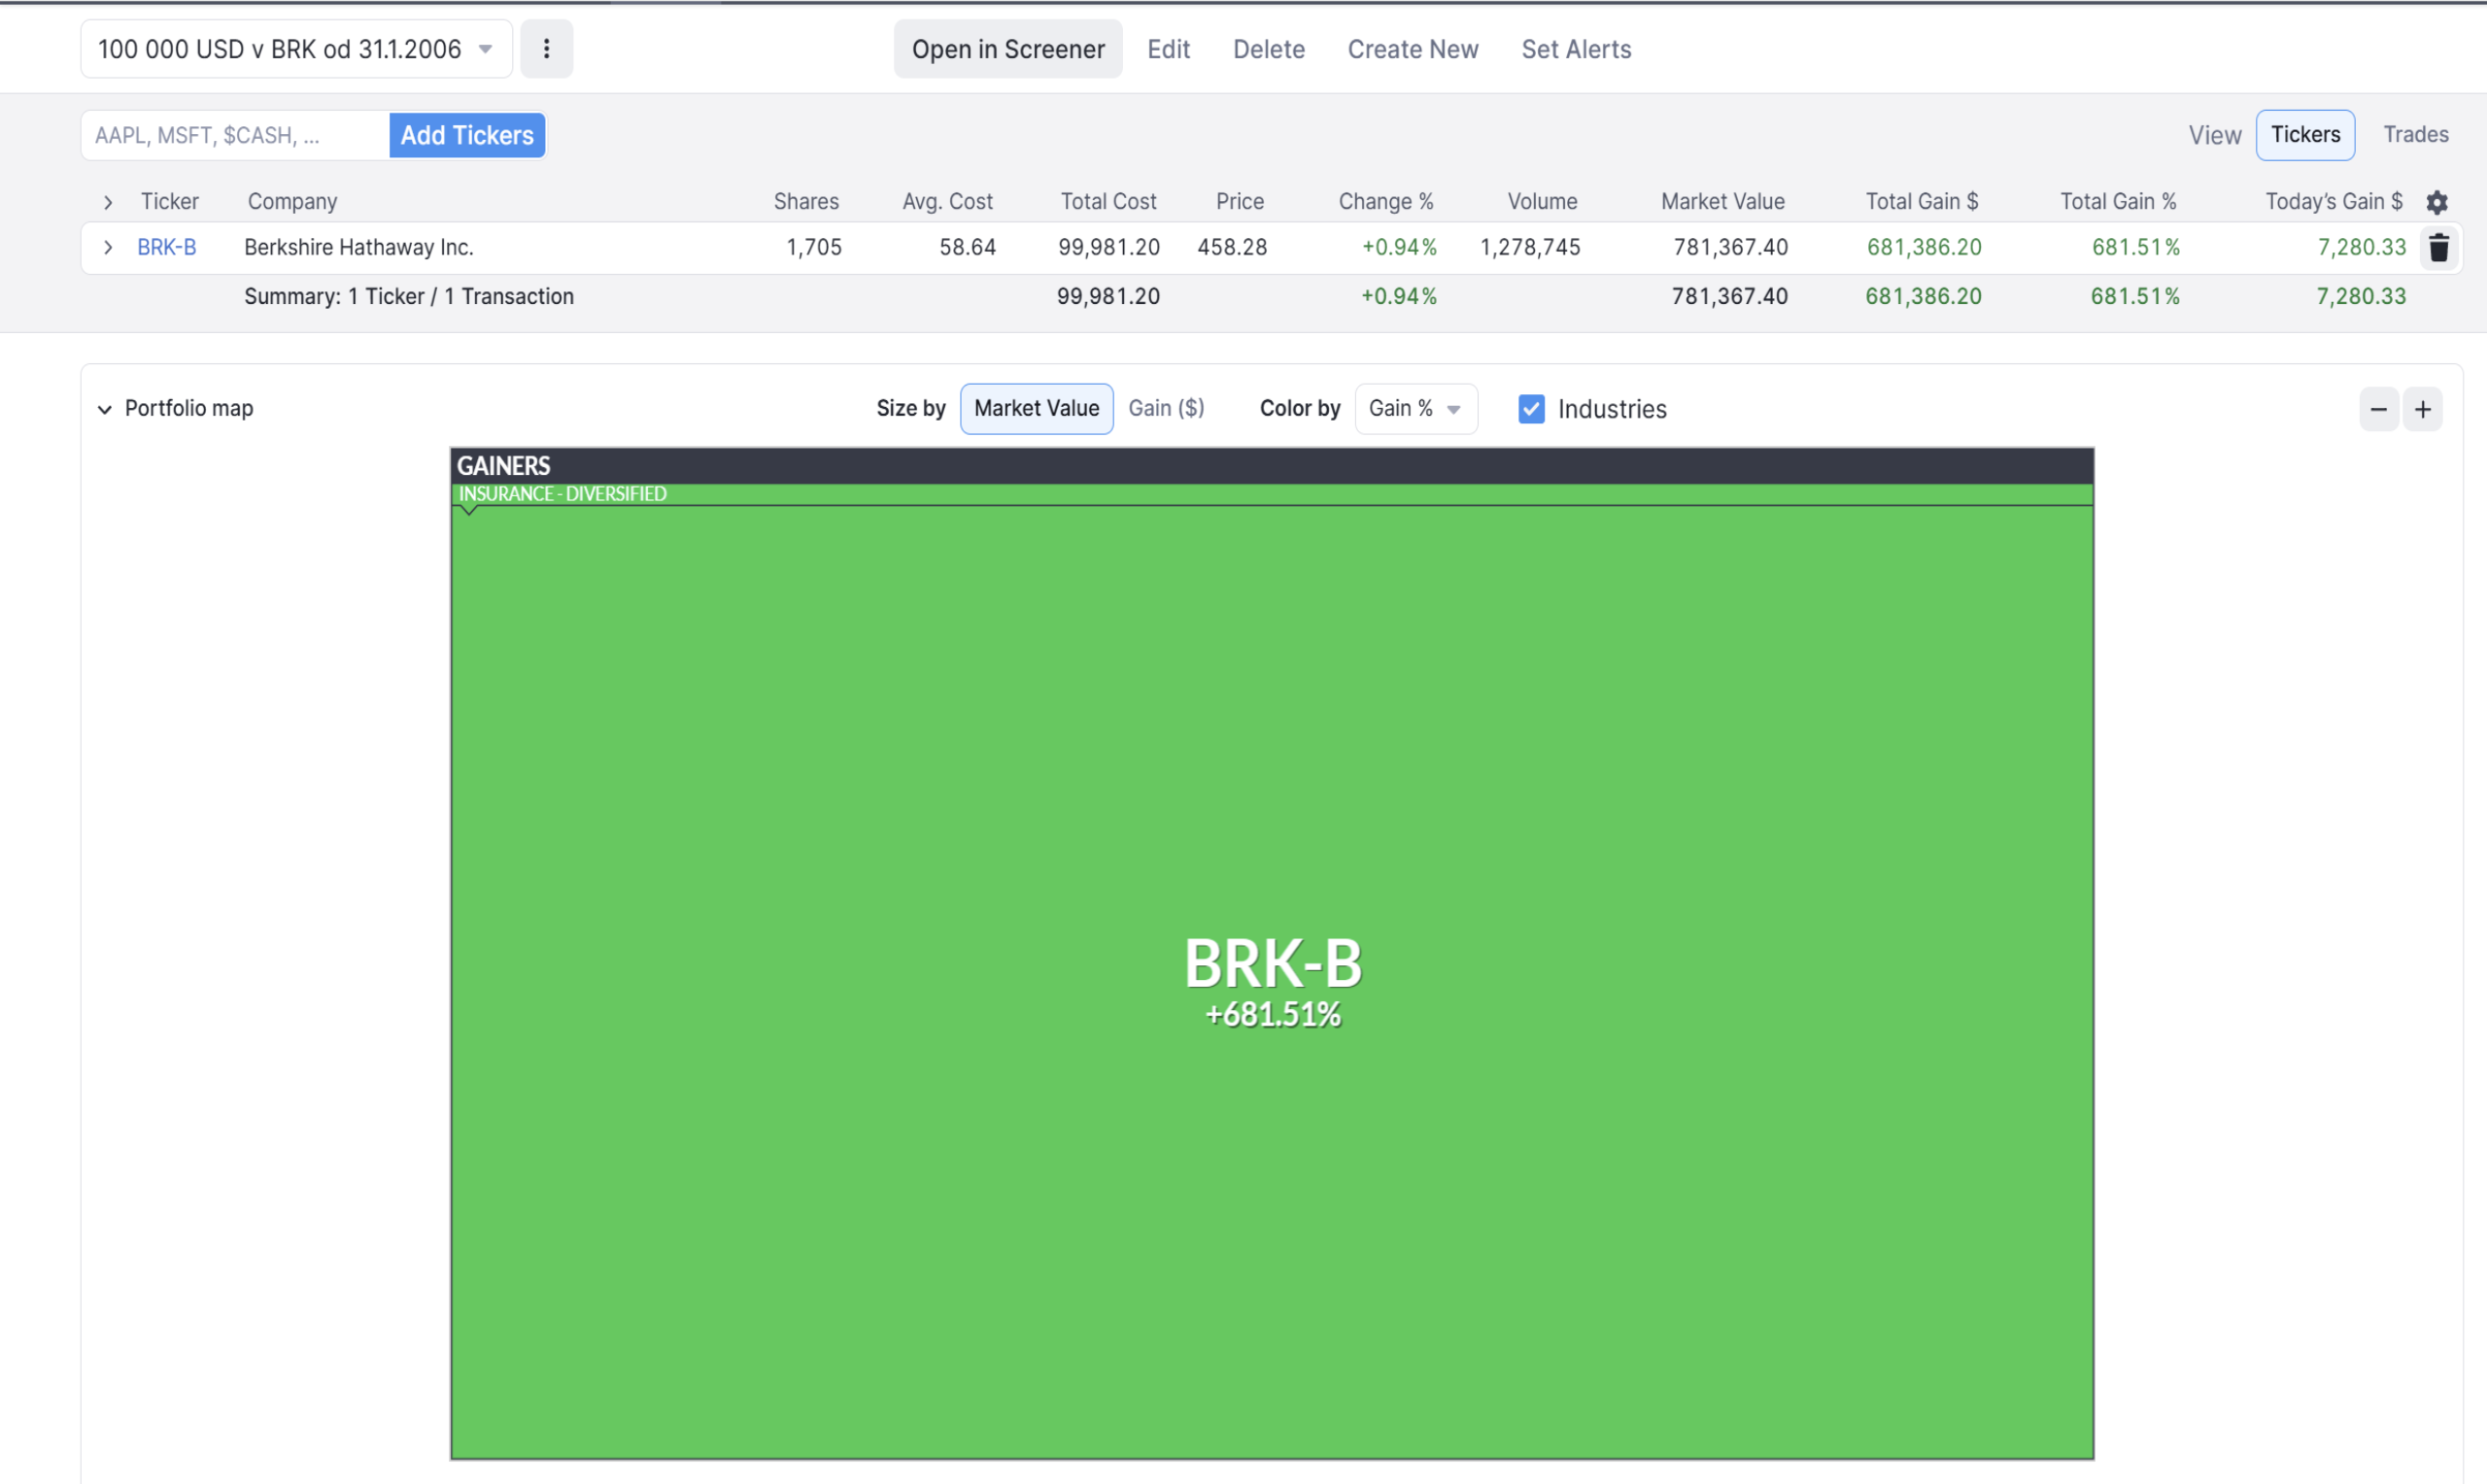Click Open in Screener button

[x=1008, y=49]
